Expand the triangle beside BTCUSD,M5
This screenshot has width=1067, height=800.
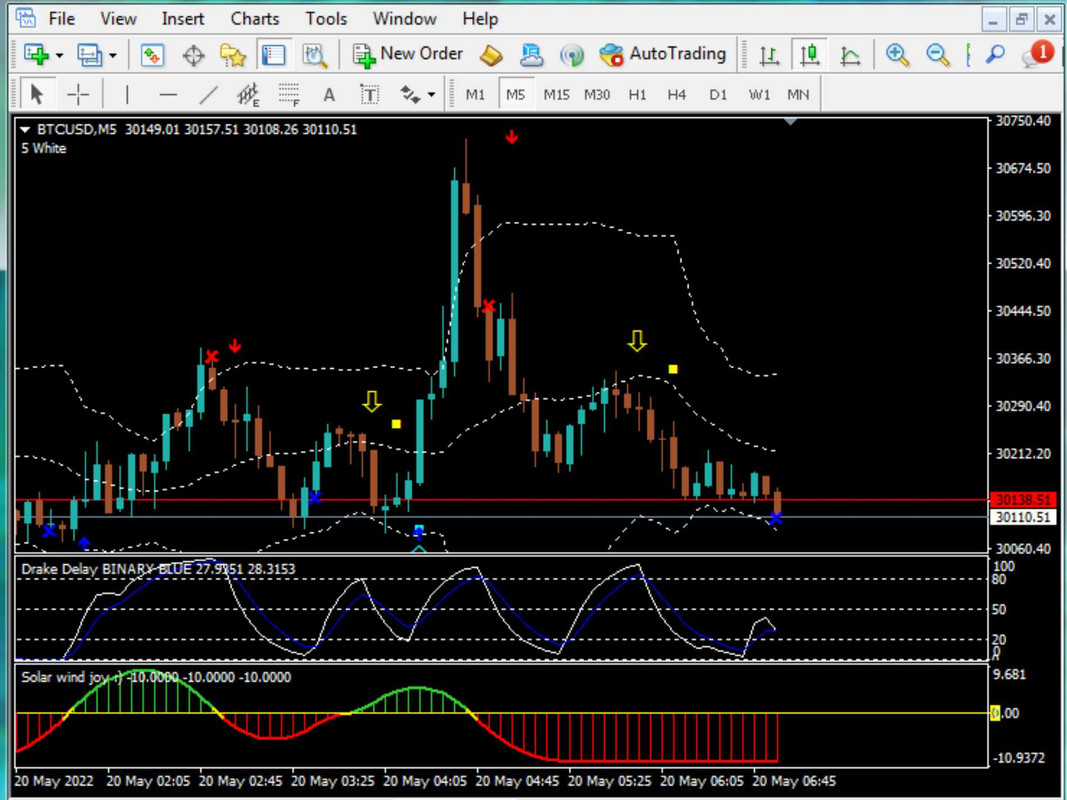(x=24, y=129)
